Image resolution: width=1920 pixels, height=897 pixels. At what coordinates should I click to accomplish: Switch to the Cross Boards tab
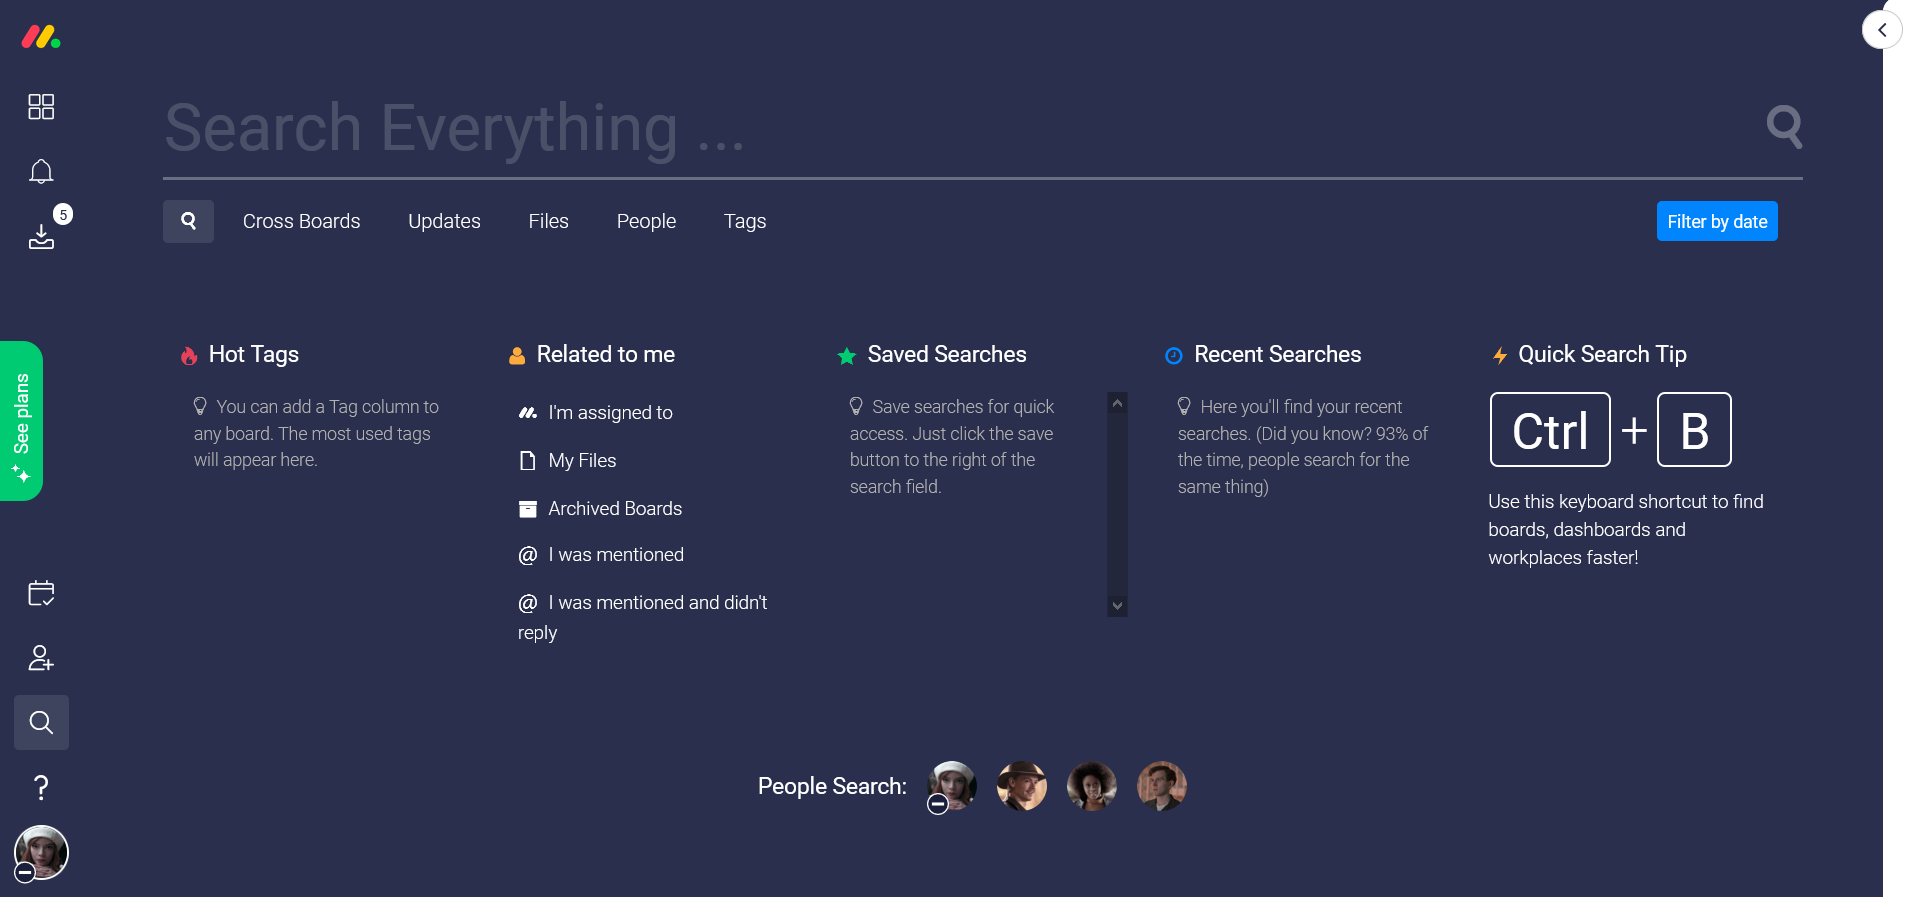point(301,221)
